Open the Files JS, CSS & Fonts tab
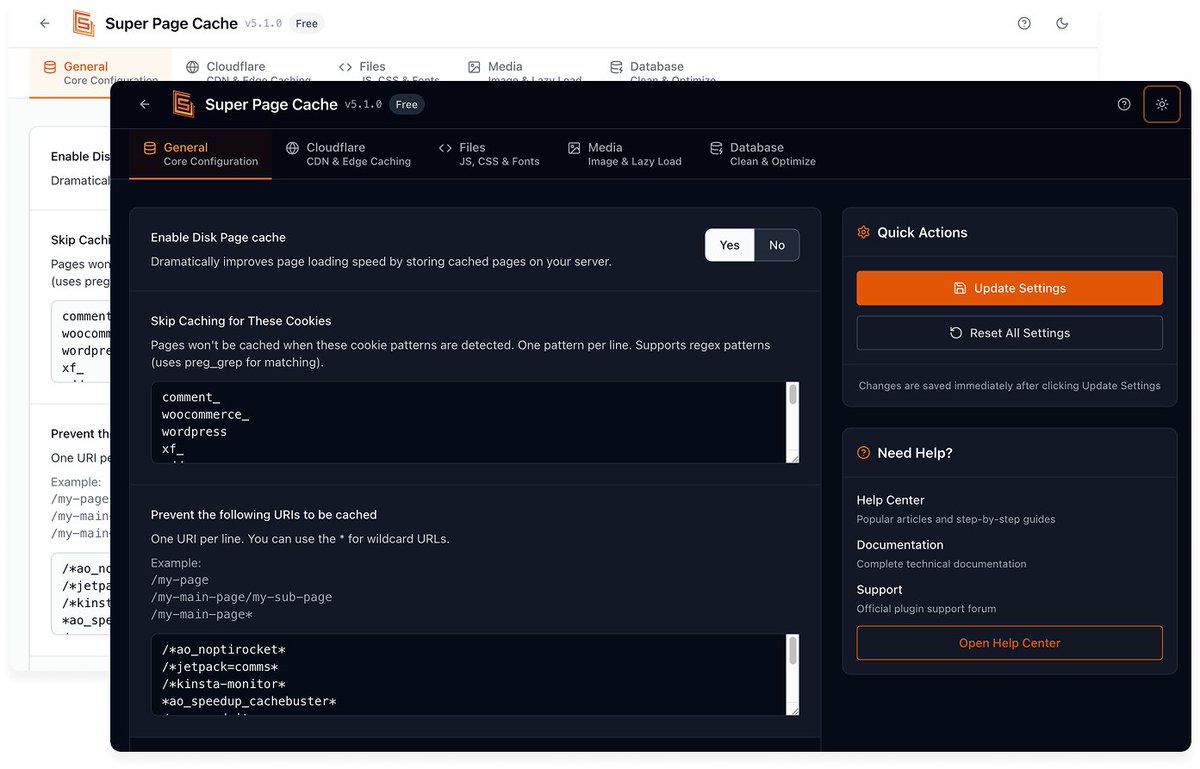The height and width of the screenshot is (769, 1200). 490,153
